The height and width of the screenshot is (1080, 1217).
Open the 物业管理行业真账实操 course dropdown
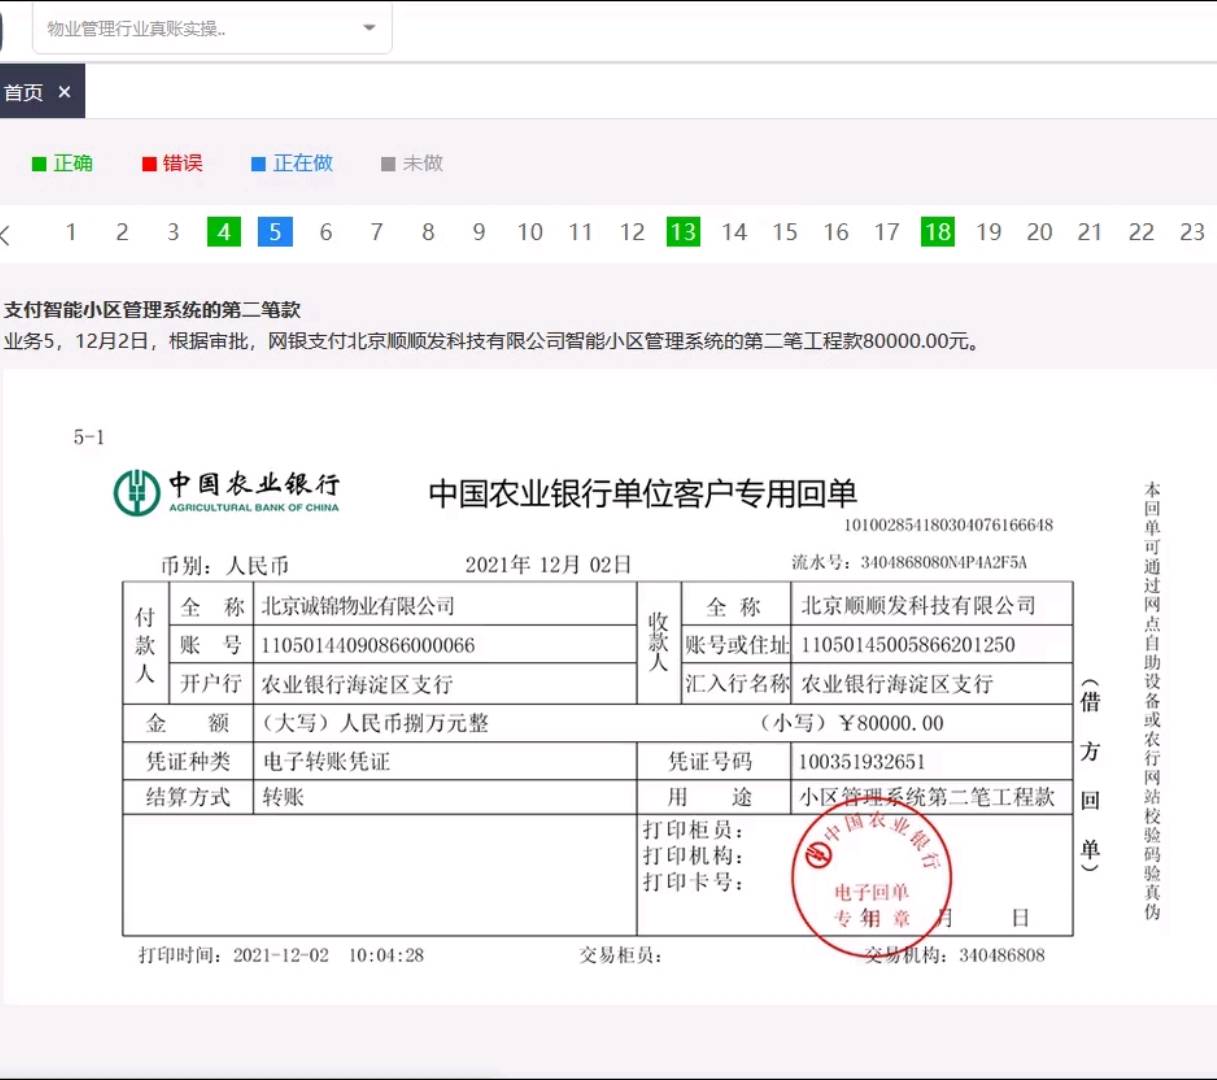click(x=212, y=29)
